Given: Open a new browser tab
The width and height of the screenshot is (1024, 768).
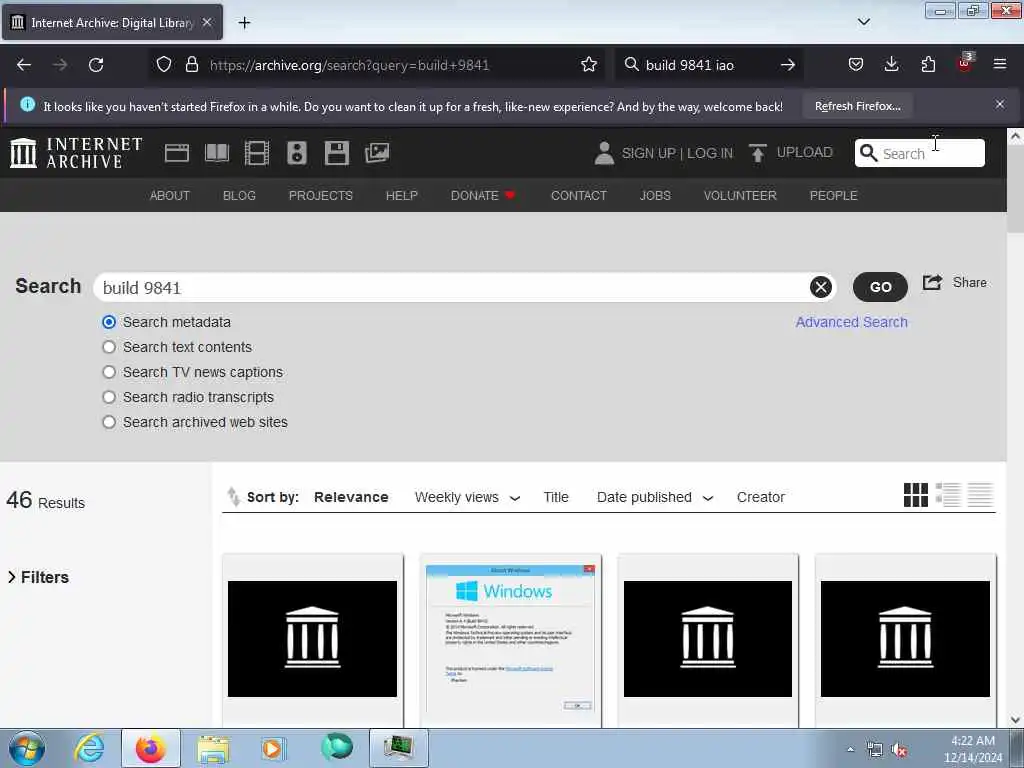Looking at the screenshot, I should point(244,23).
